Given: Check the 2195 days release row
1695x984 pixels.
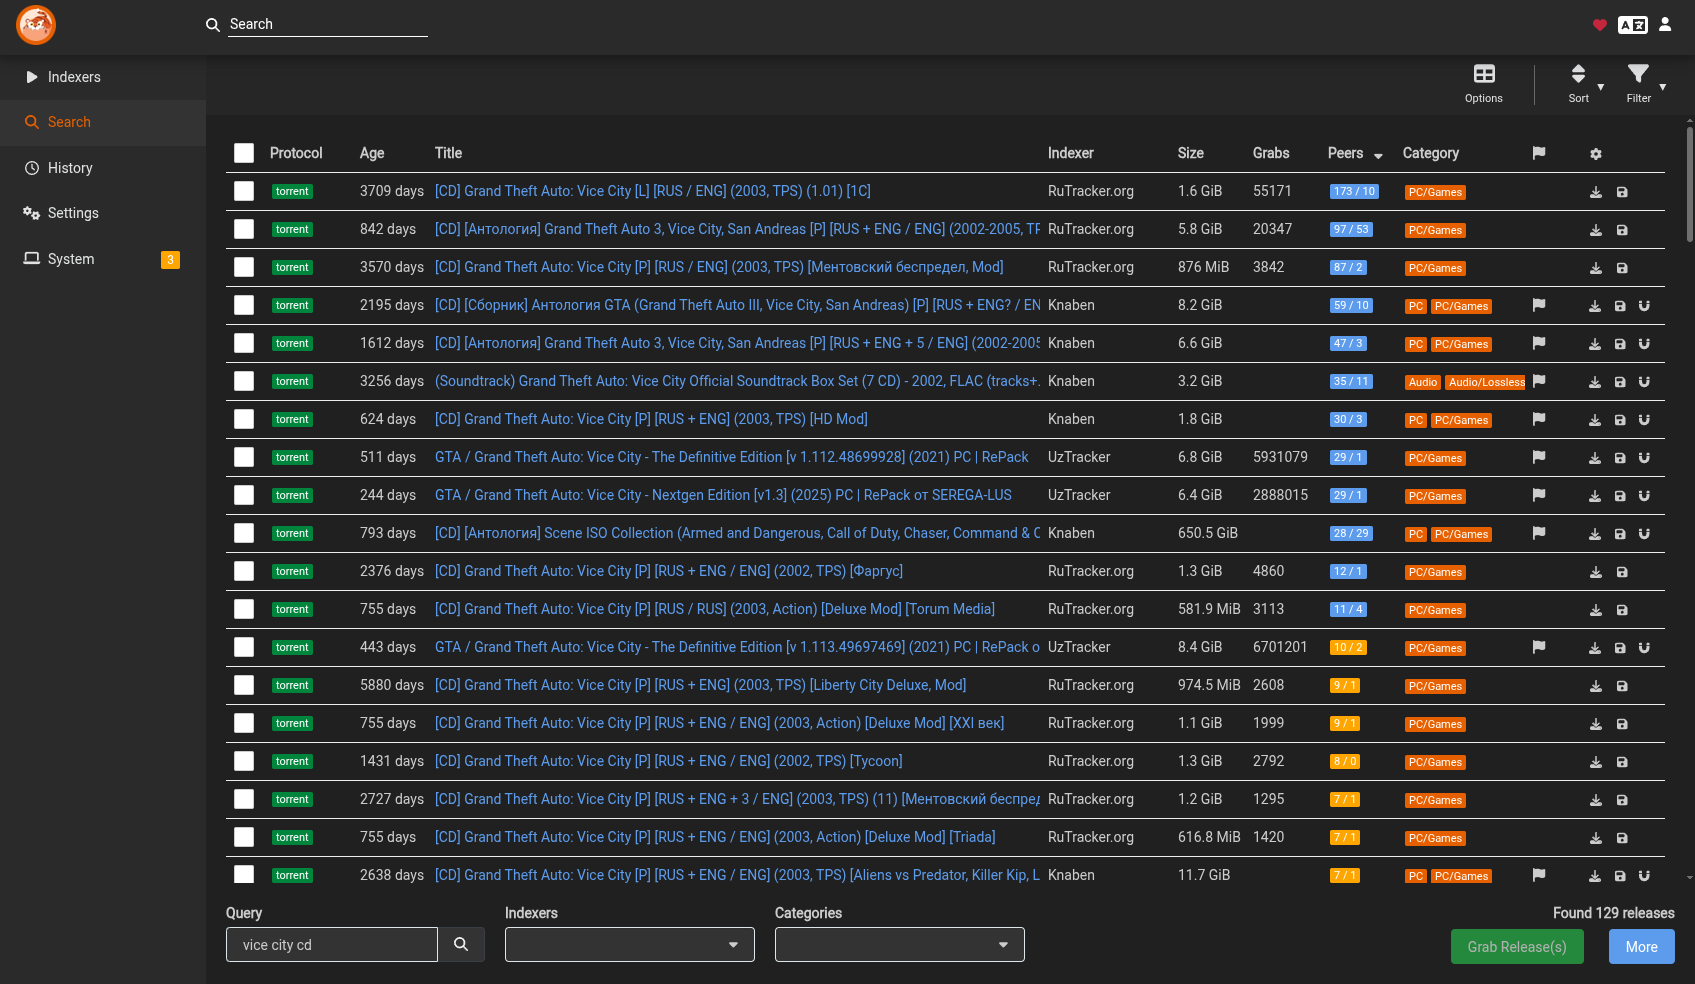Looking at the screenshot, I should coord(244,305).
